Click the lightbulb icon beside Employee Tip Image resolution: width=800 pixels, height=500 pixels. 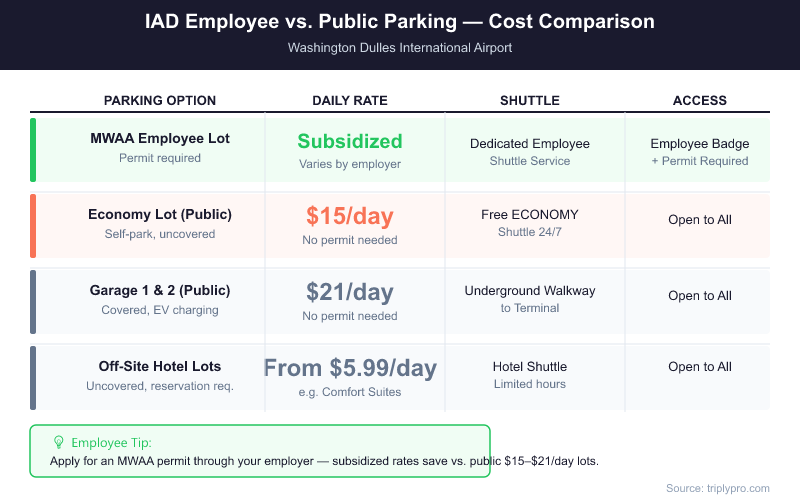pos(59,442)
